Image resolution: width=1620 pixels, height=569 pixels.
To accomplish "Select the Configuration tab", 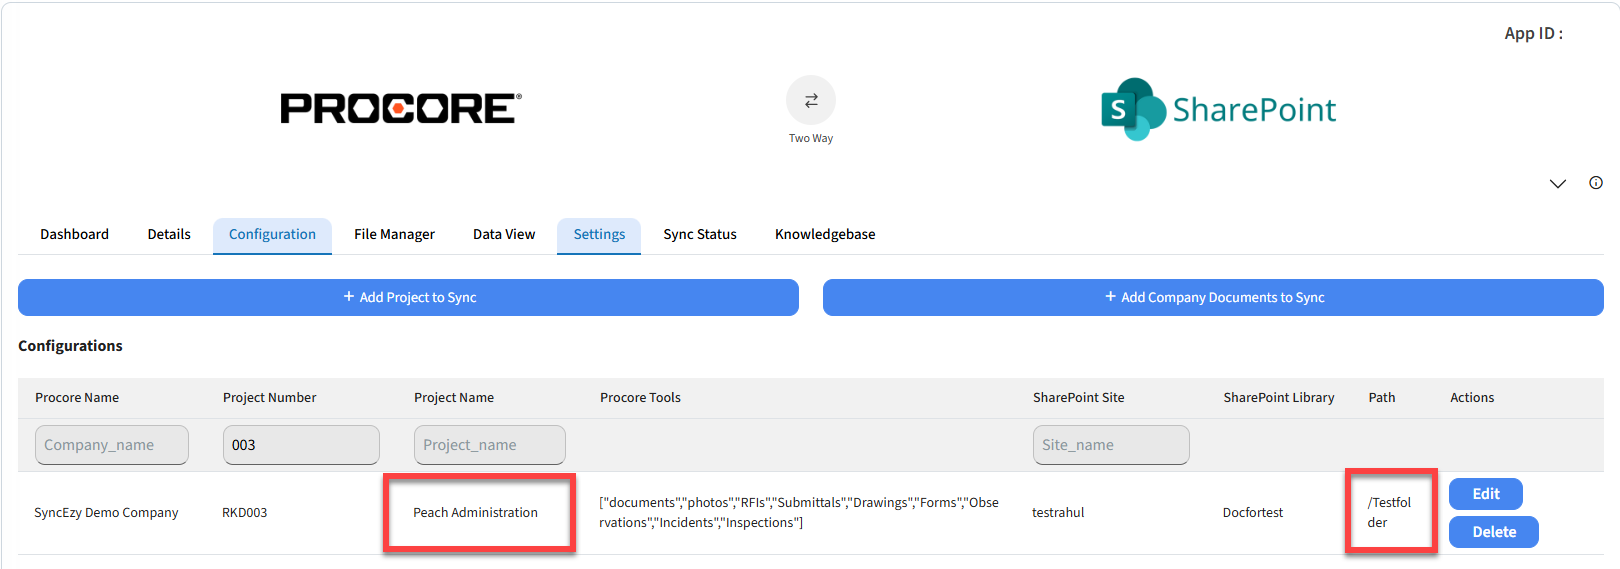I will coord(272,235).
